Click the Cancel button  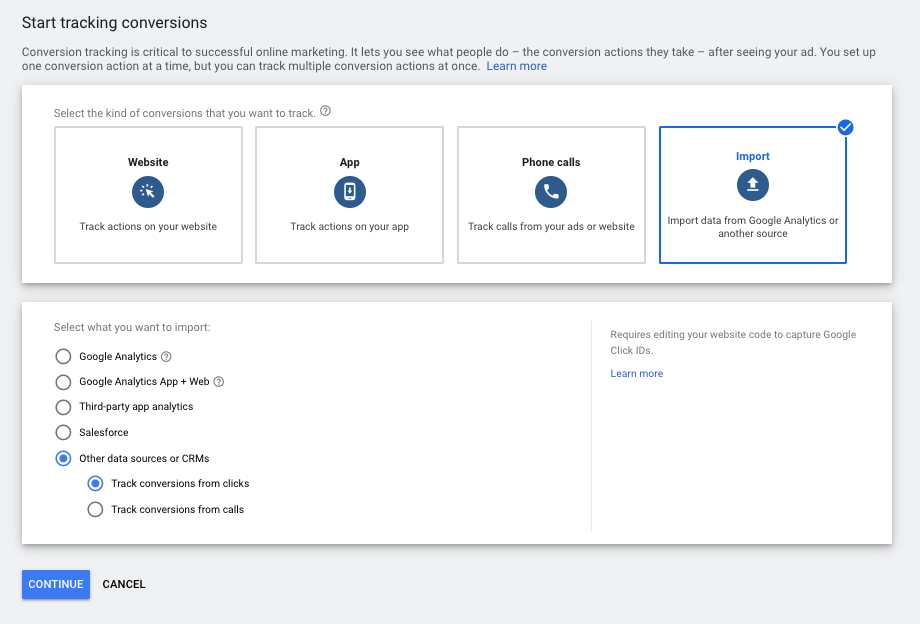coord(124,584)
